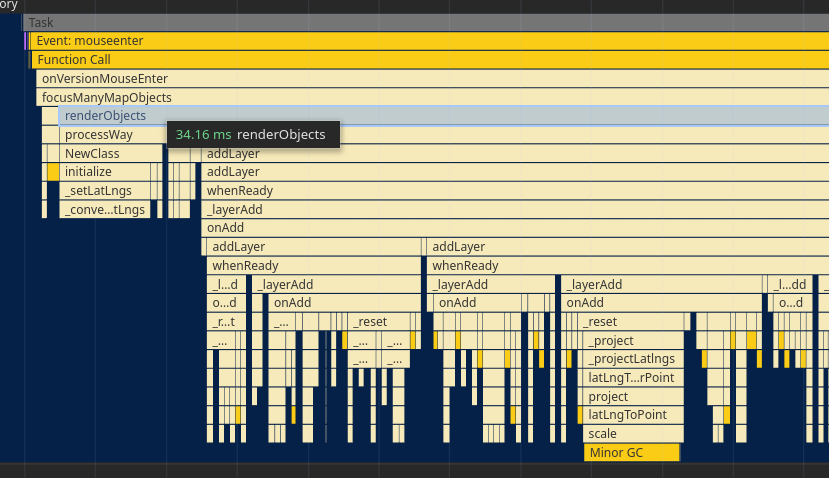Select the truncated _l...dd bar
Viewport: 829px width, 478px height.
coord(791,285)
